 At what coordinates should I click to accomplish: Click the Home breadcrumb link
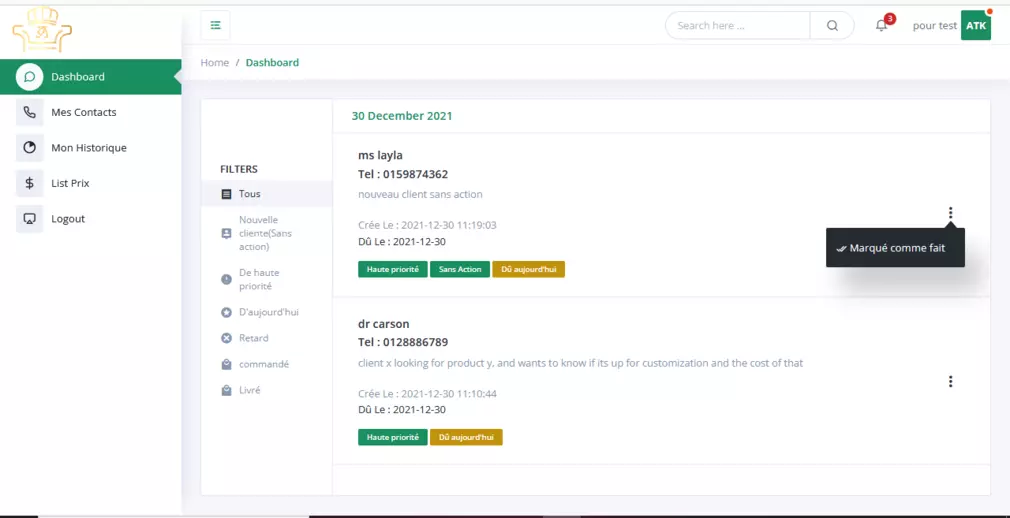tap(214, 62)
